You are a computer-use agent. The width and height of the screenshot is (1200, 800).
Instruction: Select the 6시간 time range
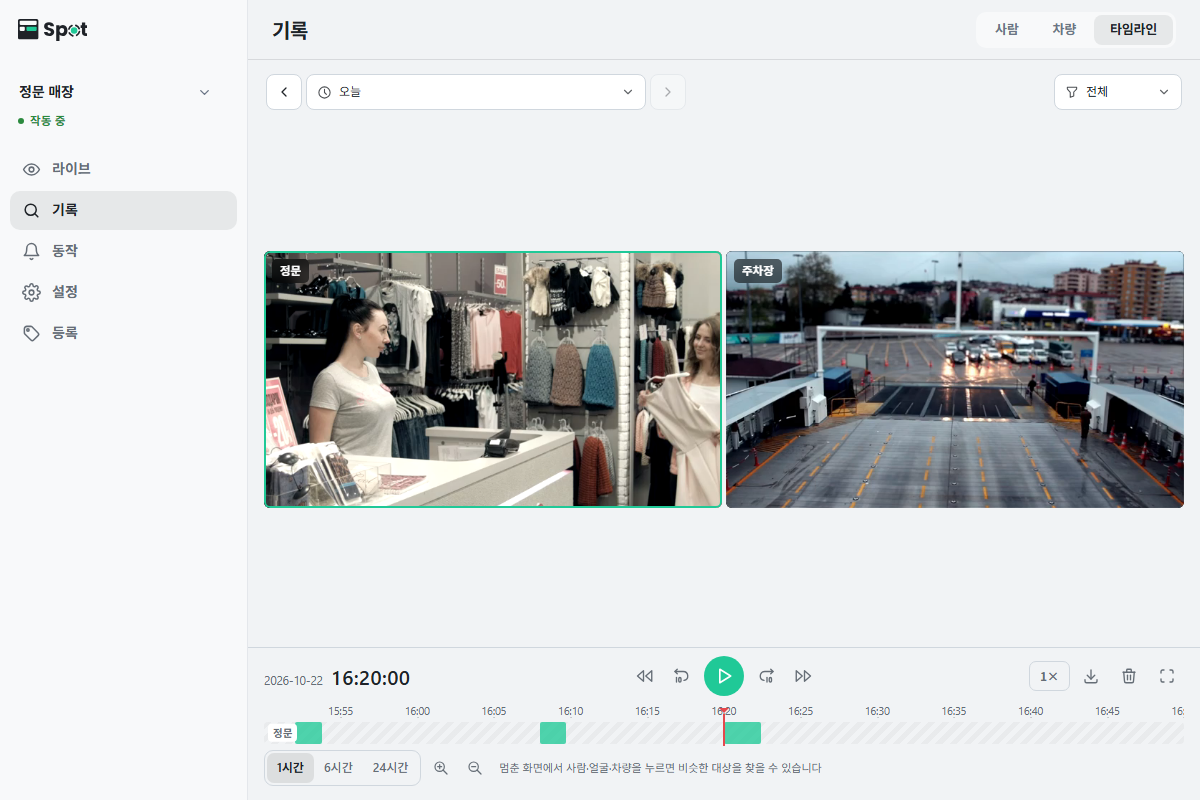click(338, 768)
